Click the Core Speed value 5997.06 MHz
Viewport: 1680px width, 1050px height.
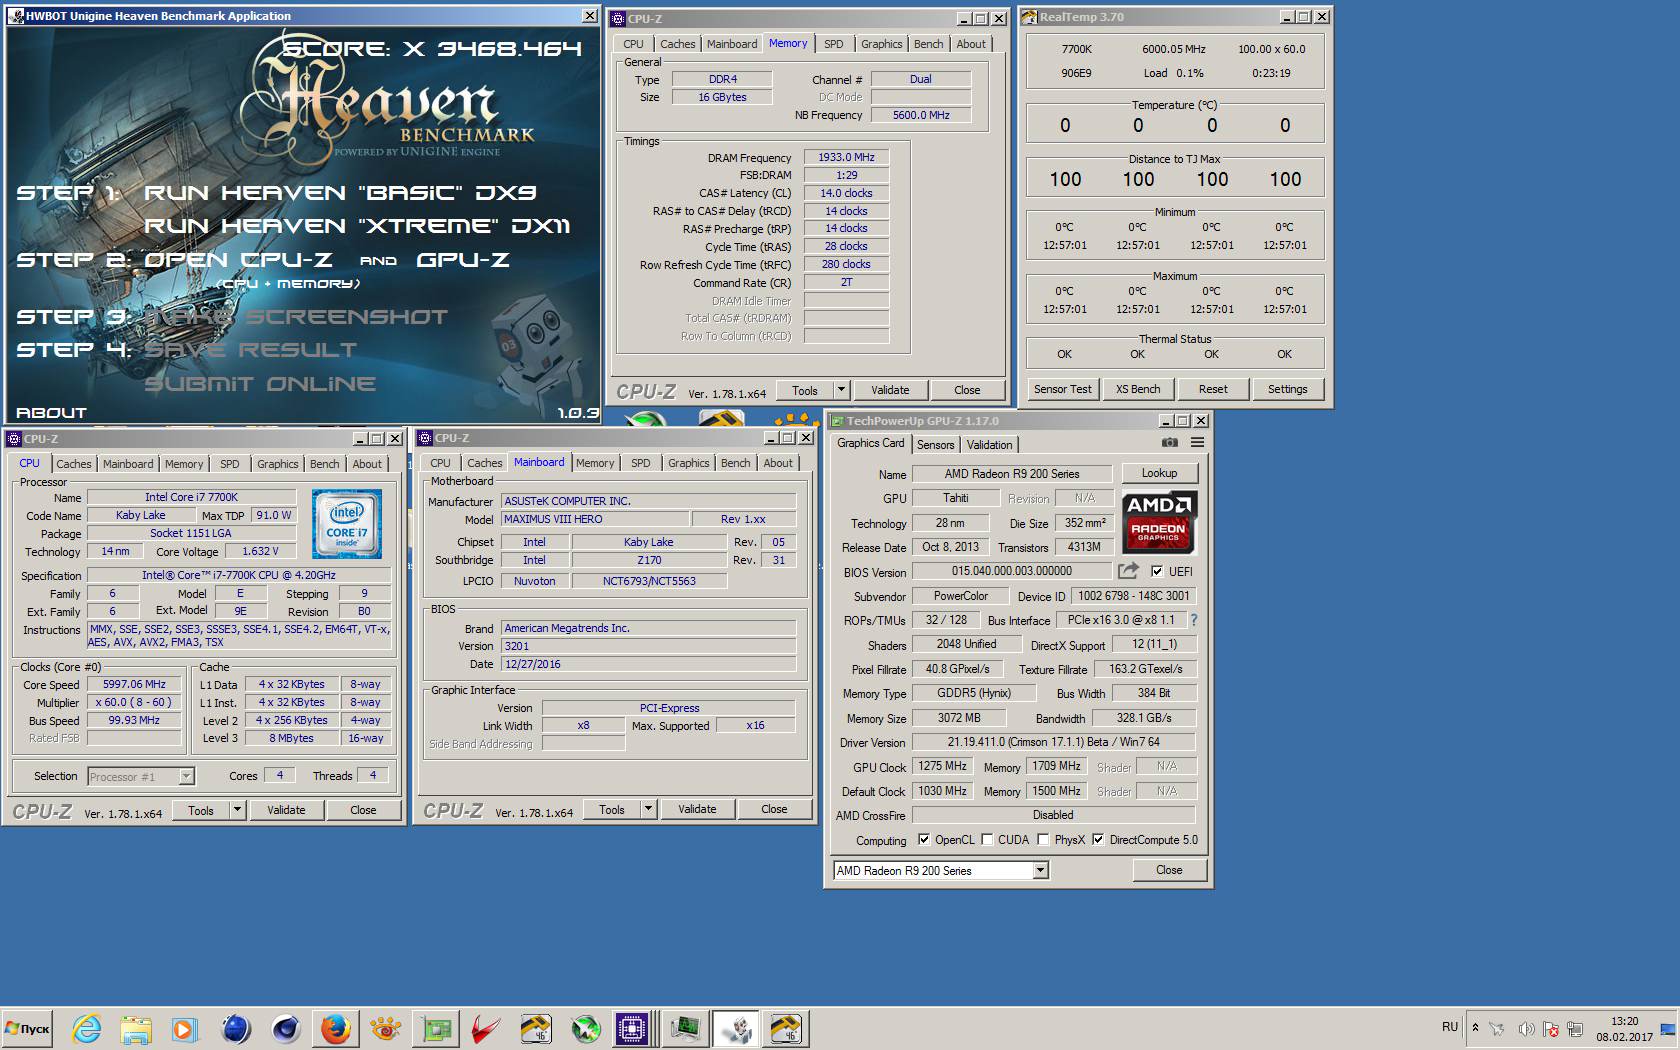point(134,685)
